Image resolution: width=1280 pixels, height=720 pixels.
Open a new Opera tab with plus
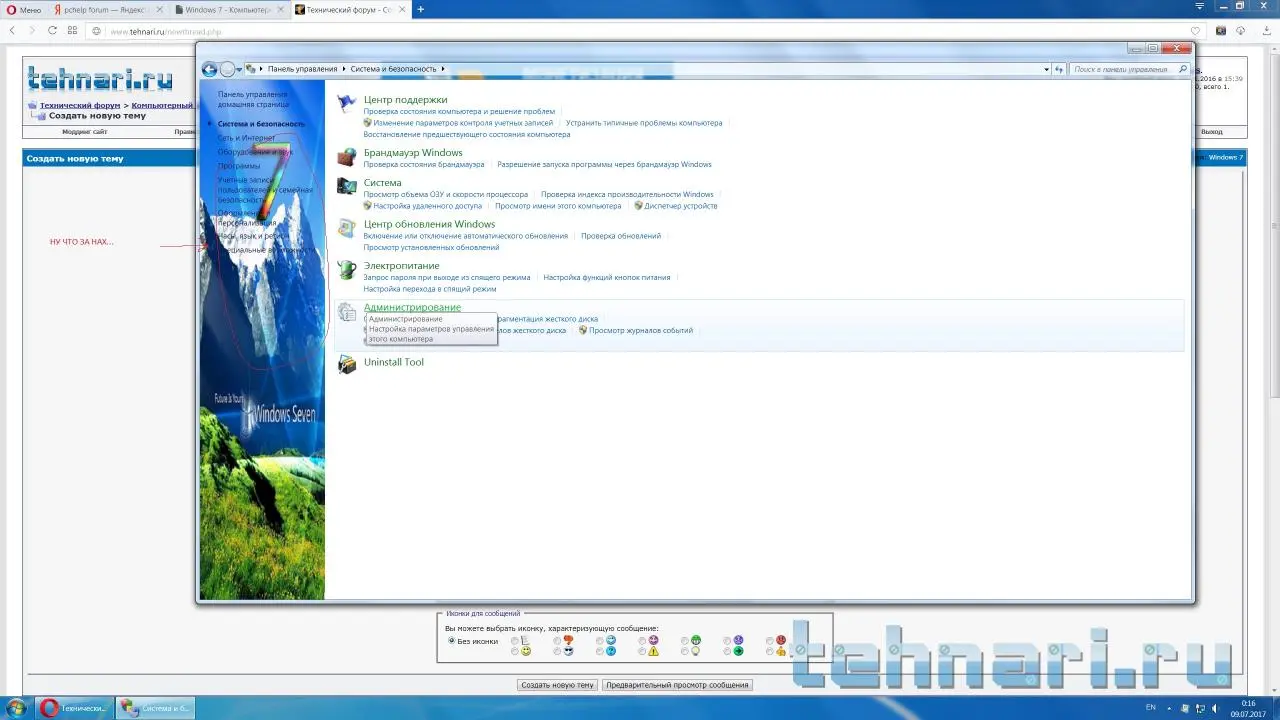(421, 9)
